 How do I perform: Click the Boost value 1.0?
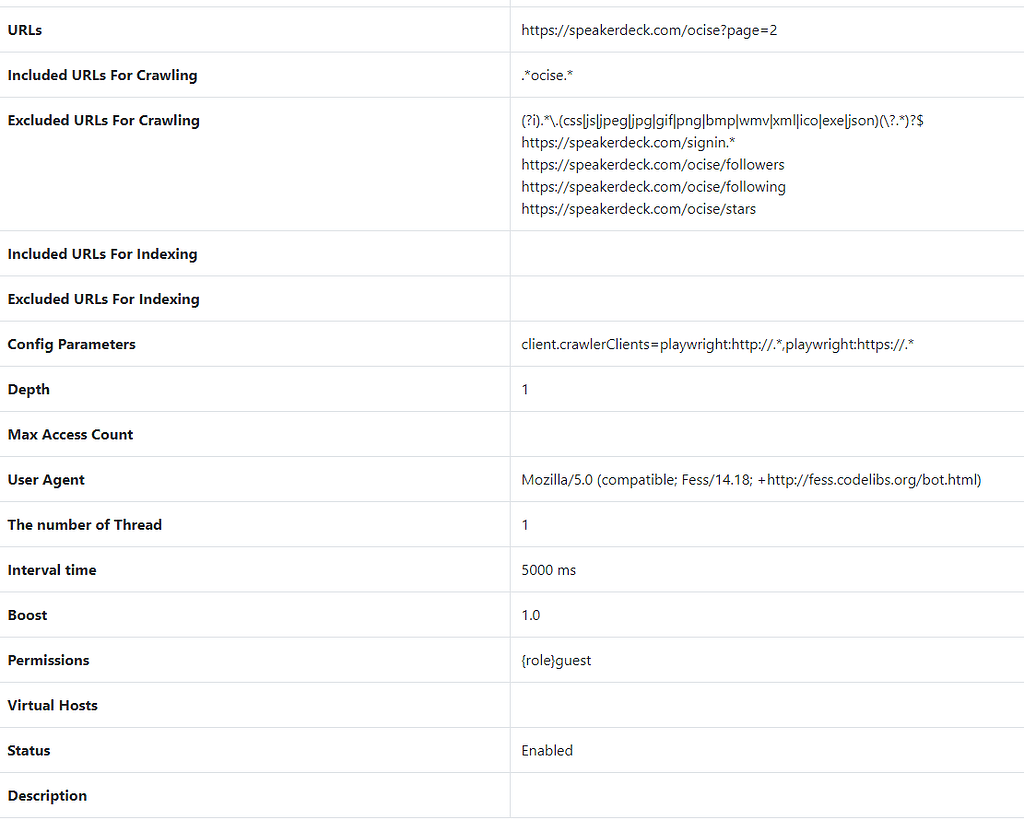point(530,615)
